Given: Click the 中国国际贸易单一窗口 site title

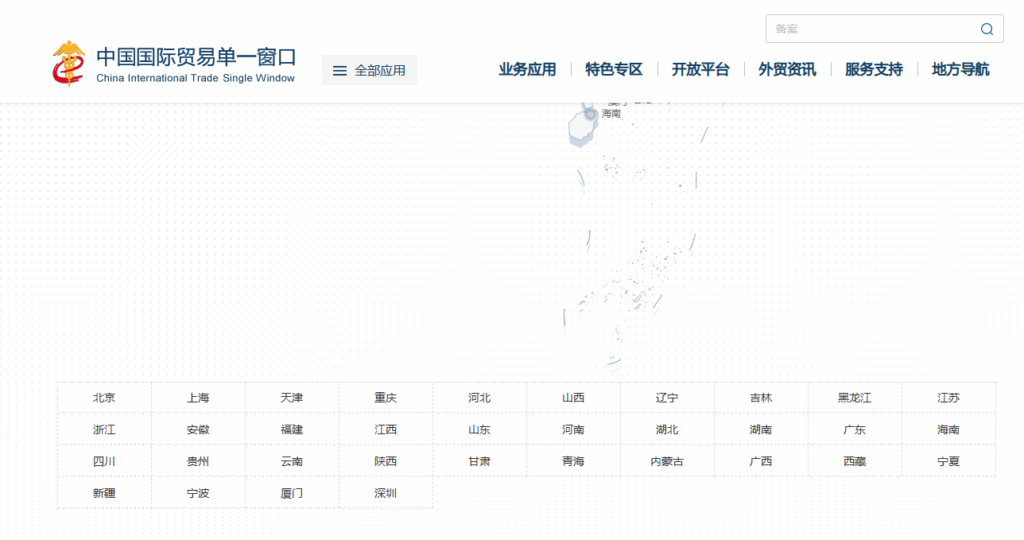Looking at the screenshot, I should tap(196, 57).
